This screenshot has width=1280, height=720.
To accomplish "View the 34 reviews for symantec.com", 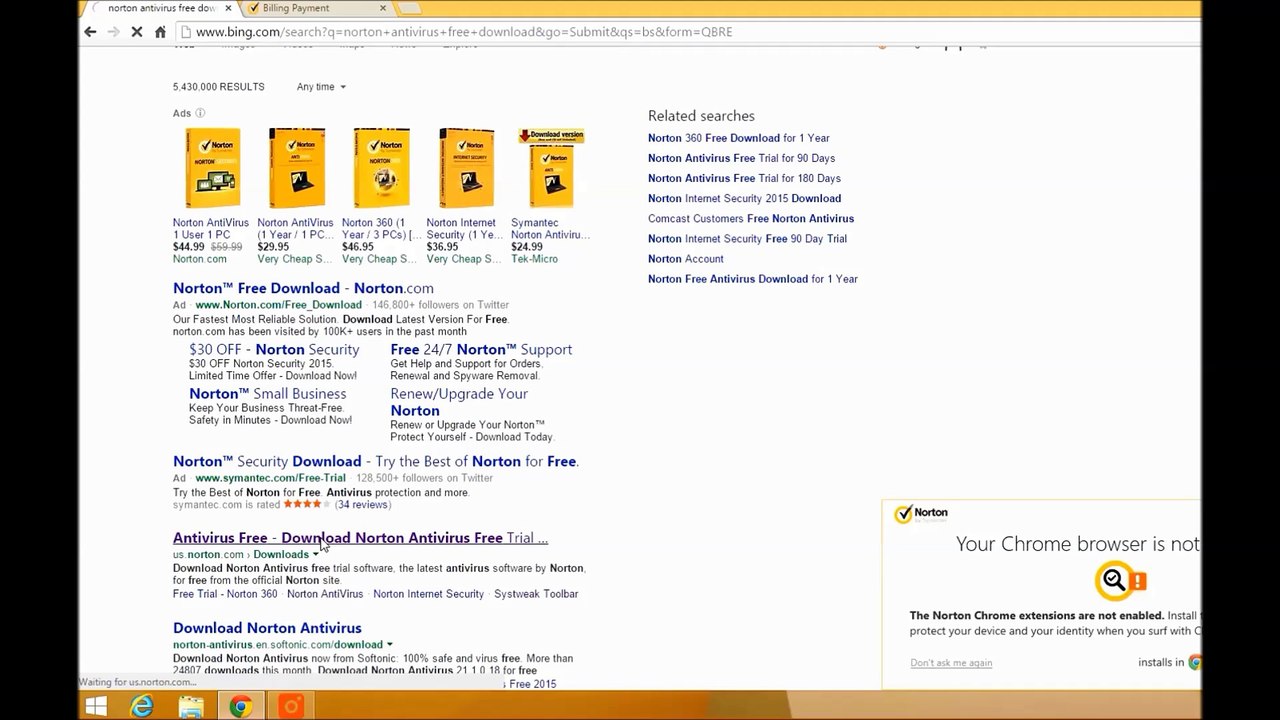I will coord(362,505).
